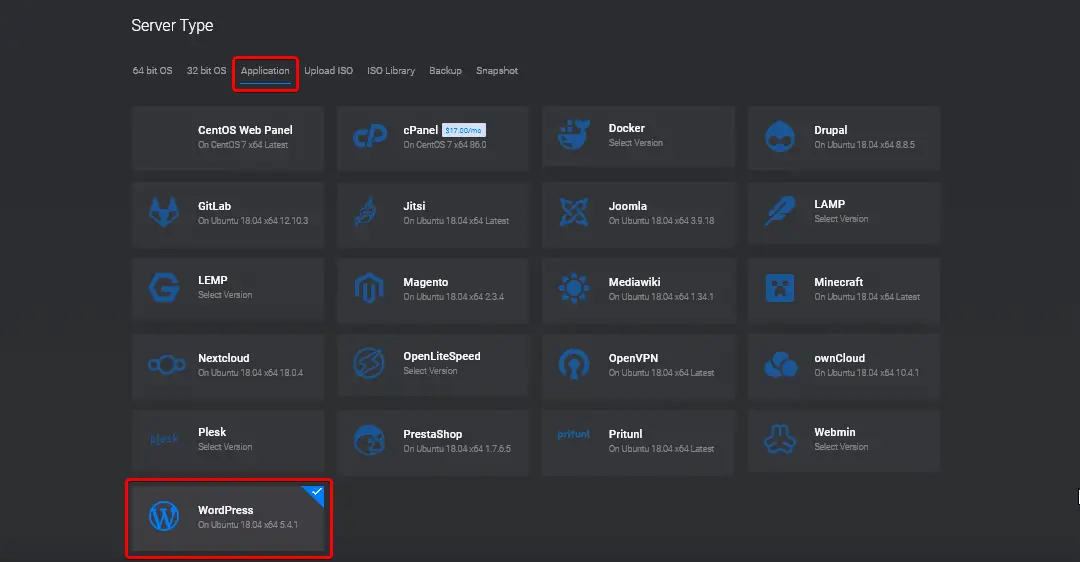Image resolution: width=1080 pixels, height=562 pixels.
Task: Click the Magento title text
Action: 426,282
